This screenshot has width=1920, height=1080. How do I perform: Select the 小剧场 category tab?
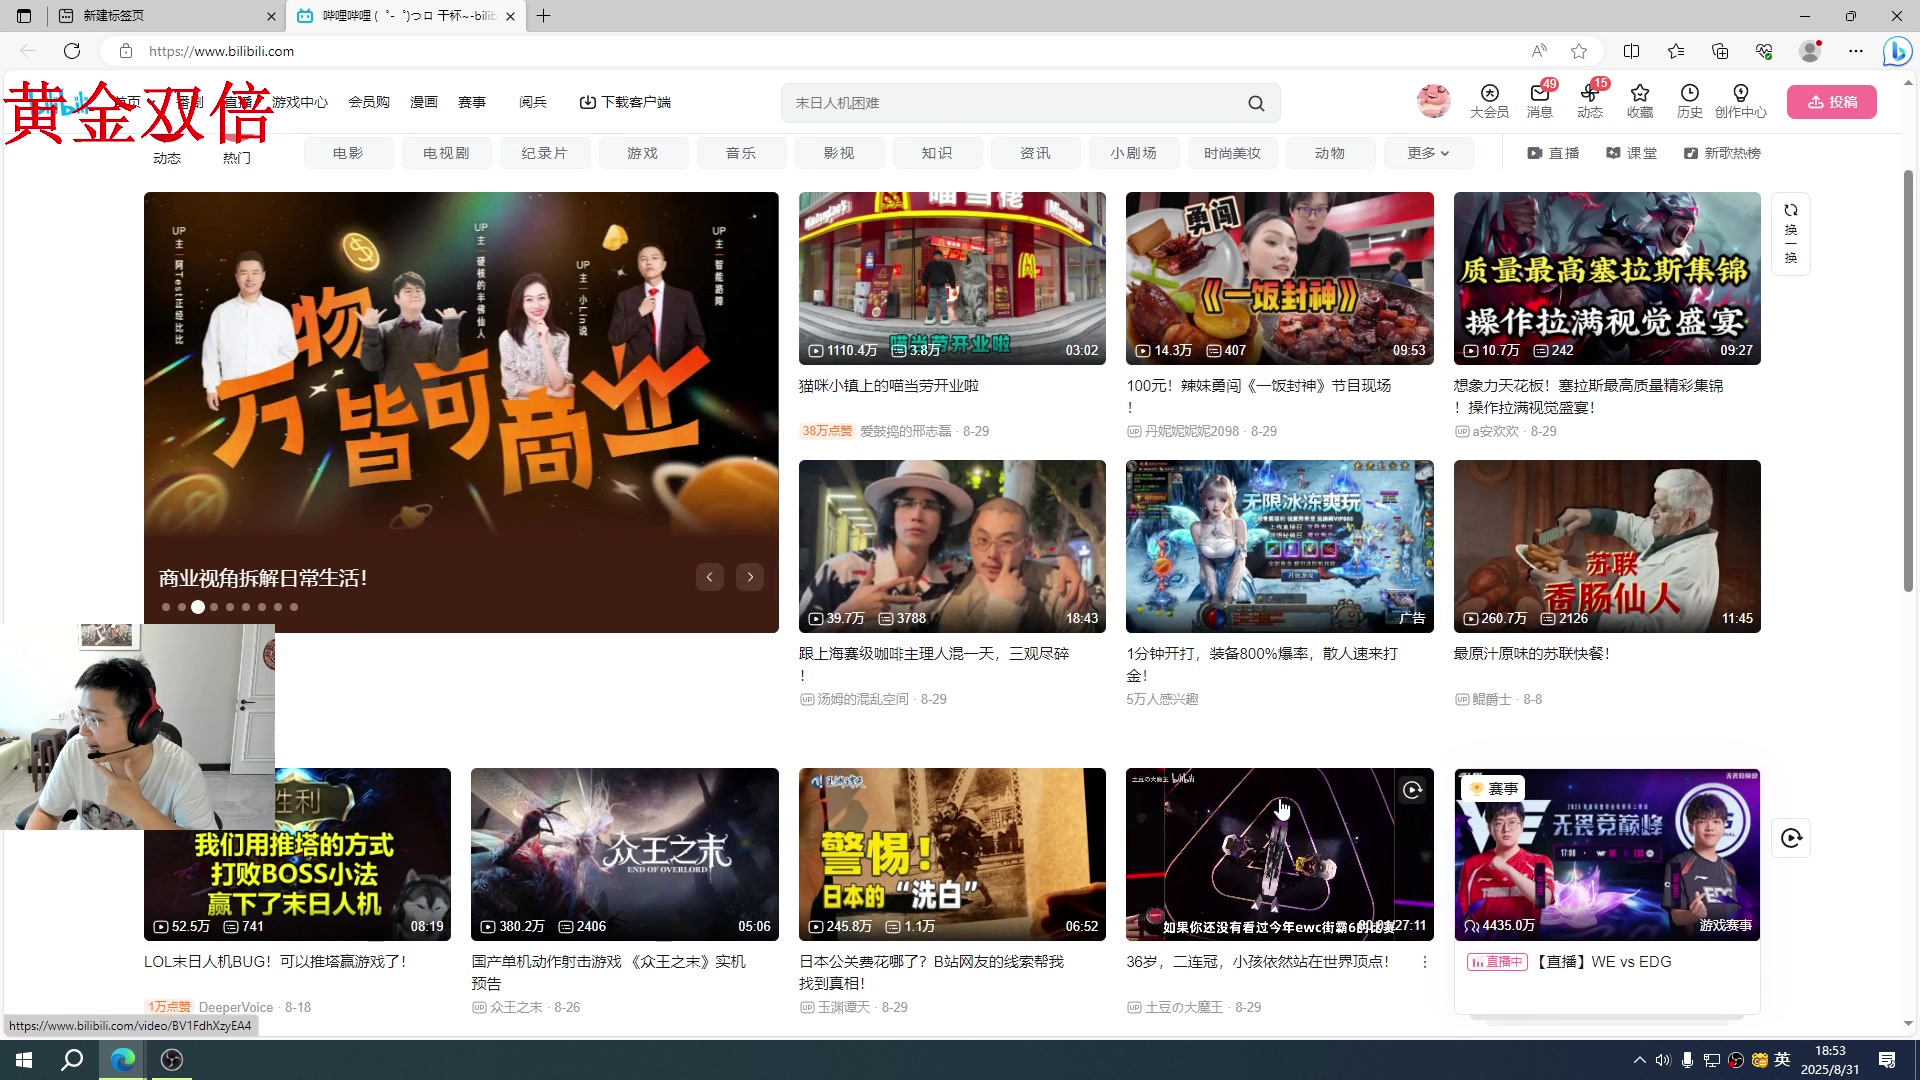(1133, 153)
